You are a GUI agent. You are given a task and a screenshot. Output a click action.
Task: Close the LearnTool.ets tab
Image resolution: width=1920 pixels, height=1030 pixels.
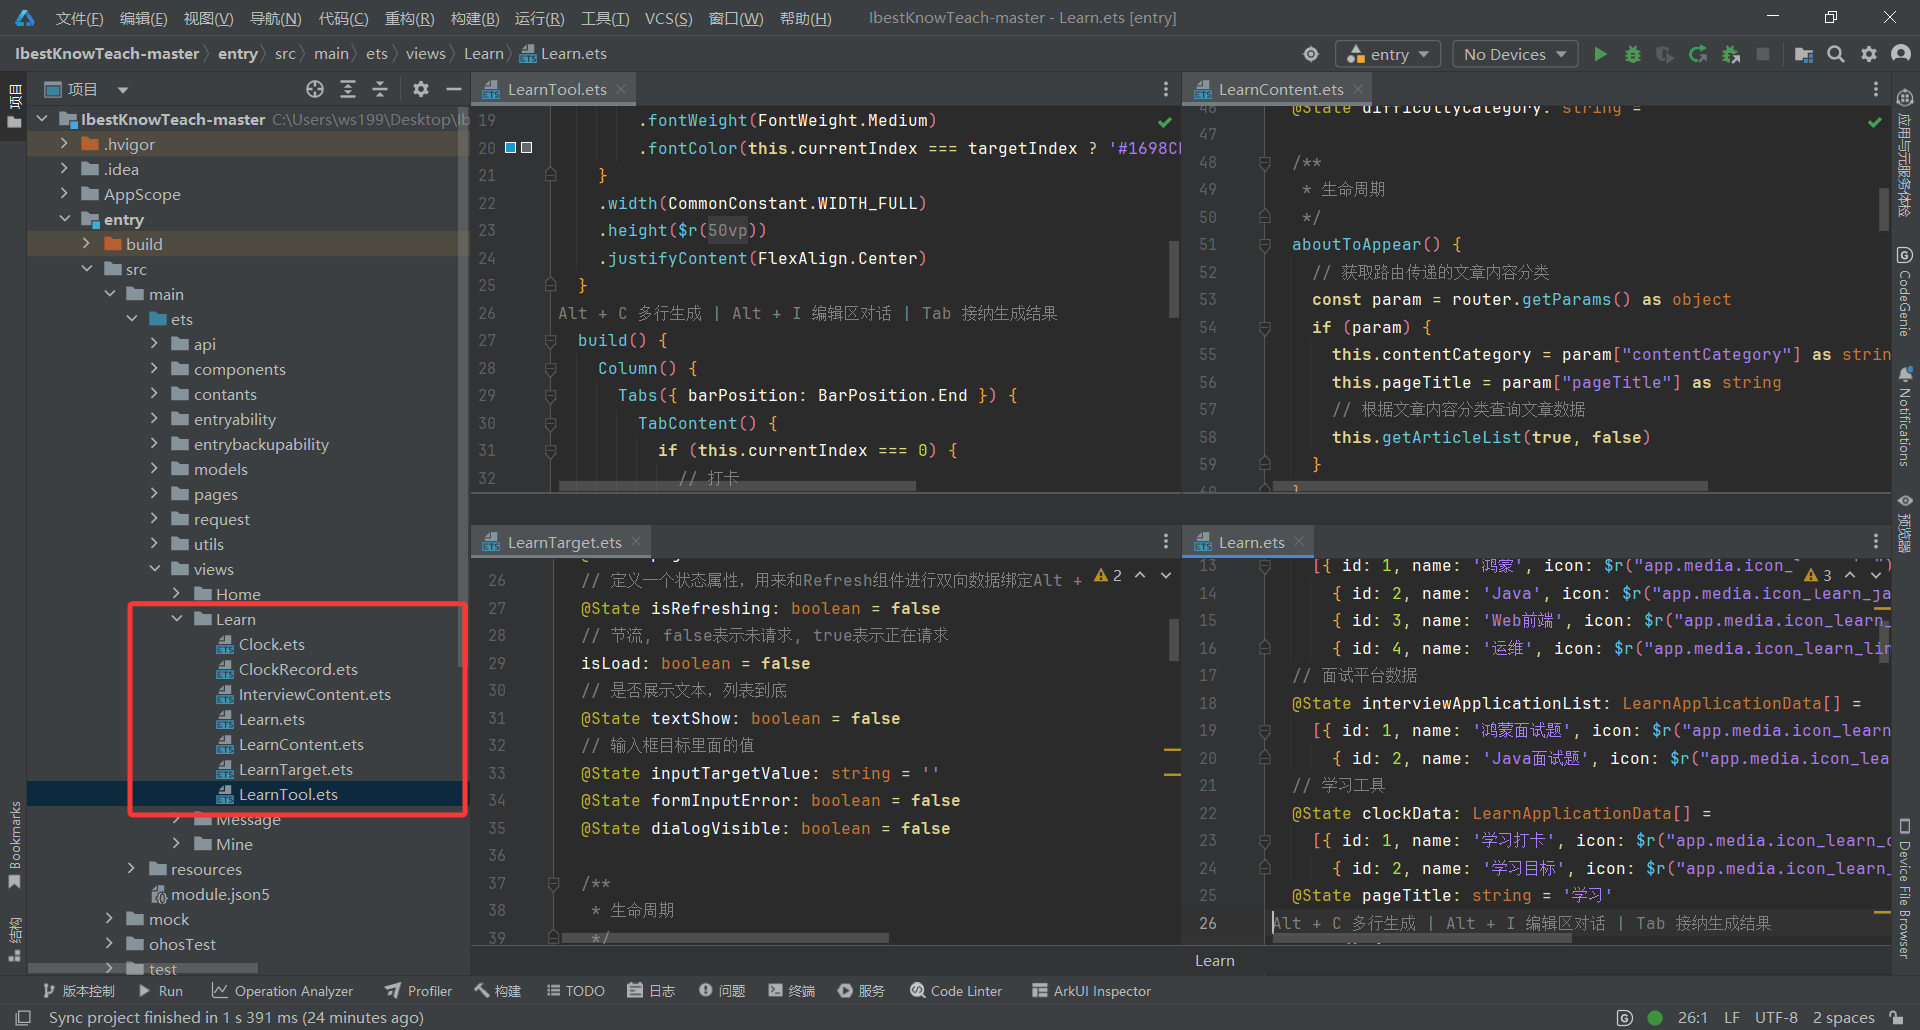coord(621,89)
